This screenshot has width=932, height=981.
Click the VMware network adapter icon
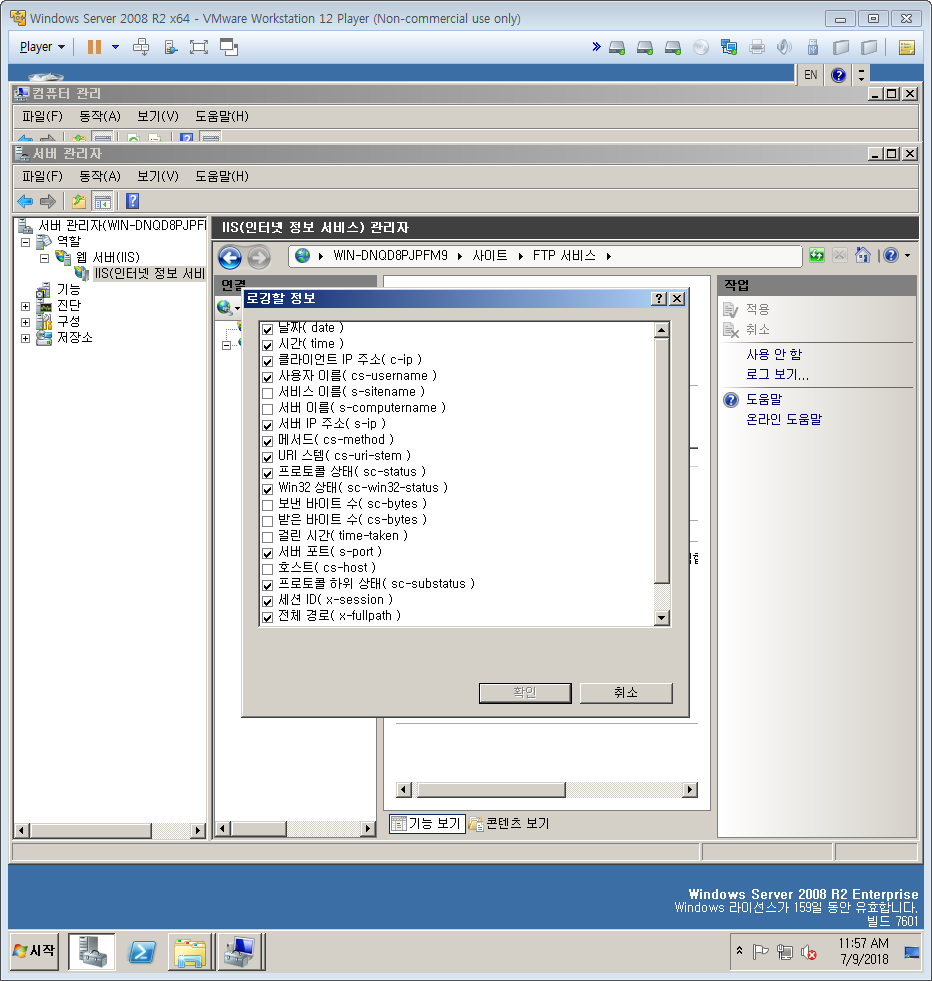pyautogui.click(x=729, y=47)
